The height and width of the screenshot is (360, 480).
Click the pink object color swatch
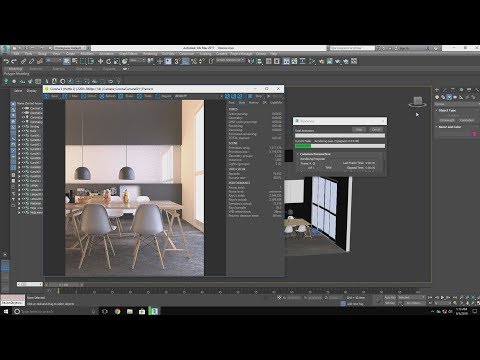point(474,134)
